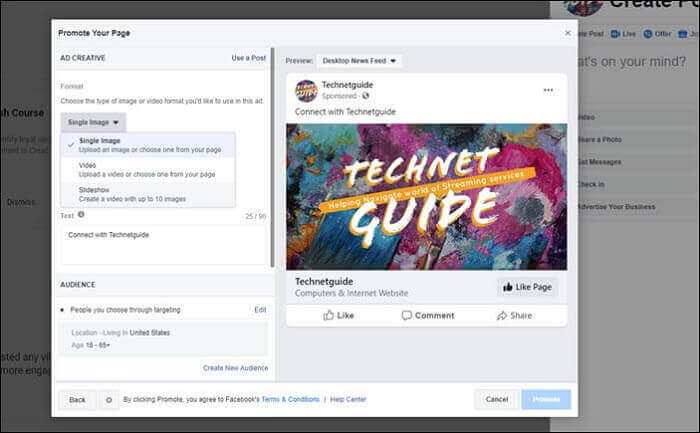Screen dimensions: 700x433
Task: Click the Cancel button
Action: [497, 400]
